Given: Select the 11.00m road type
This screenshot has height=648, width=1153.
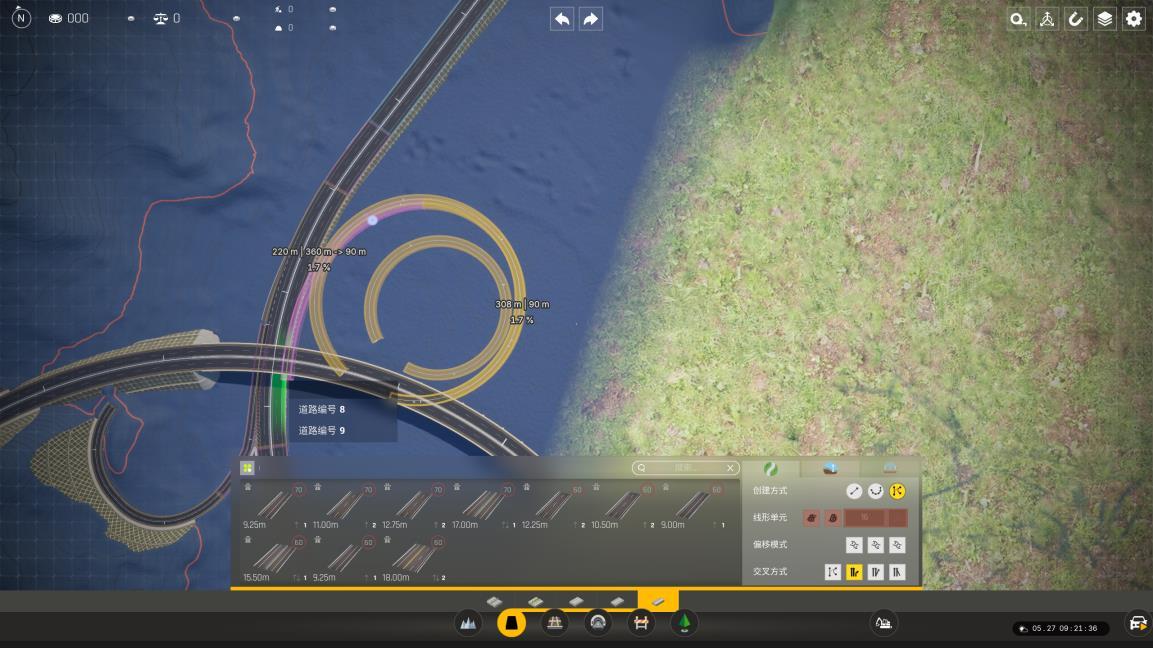Looking at the screenshot, I should point(344,506).
